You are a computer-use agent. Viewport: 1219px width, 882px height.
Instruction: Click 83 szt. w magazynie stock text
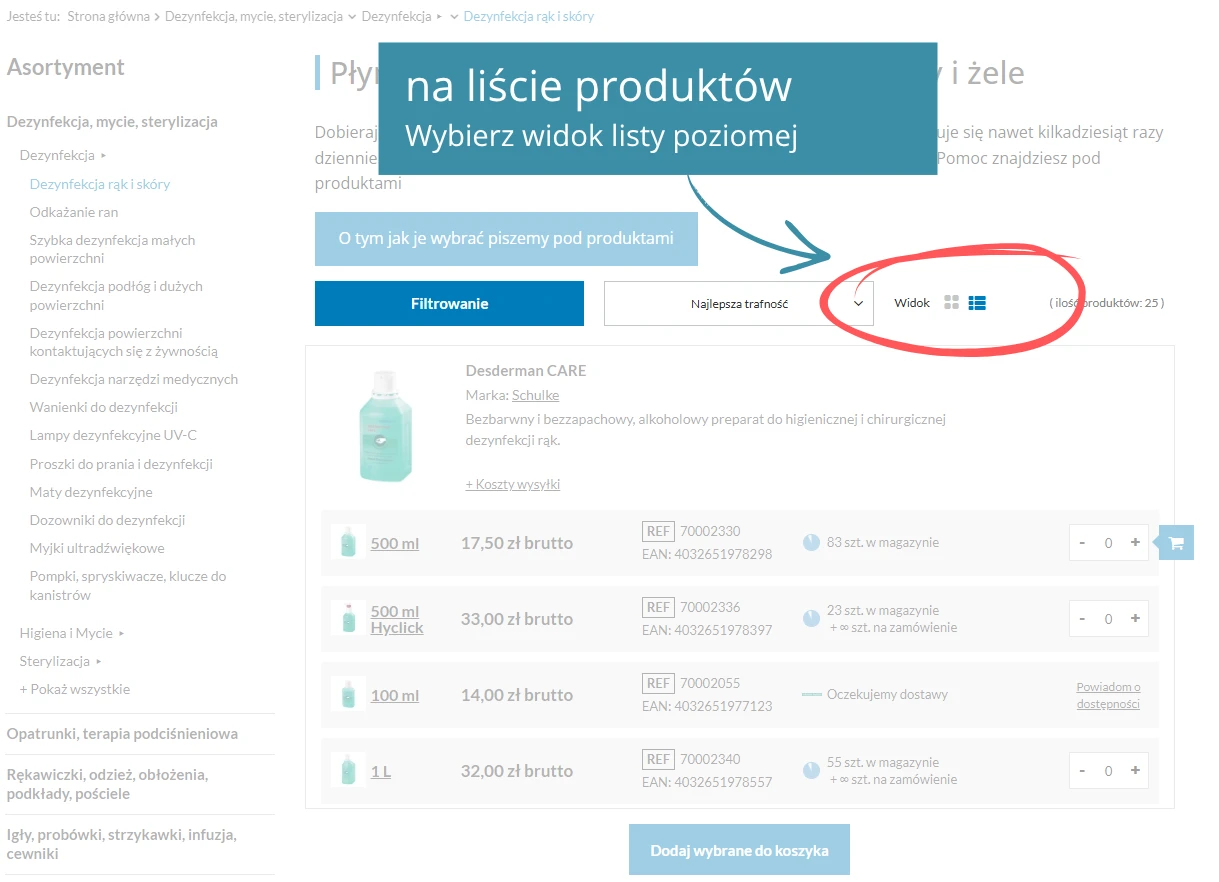pyautogui.click(x=883, y=542)
